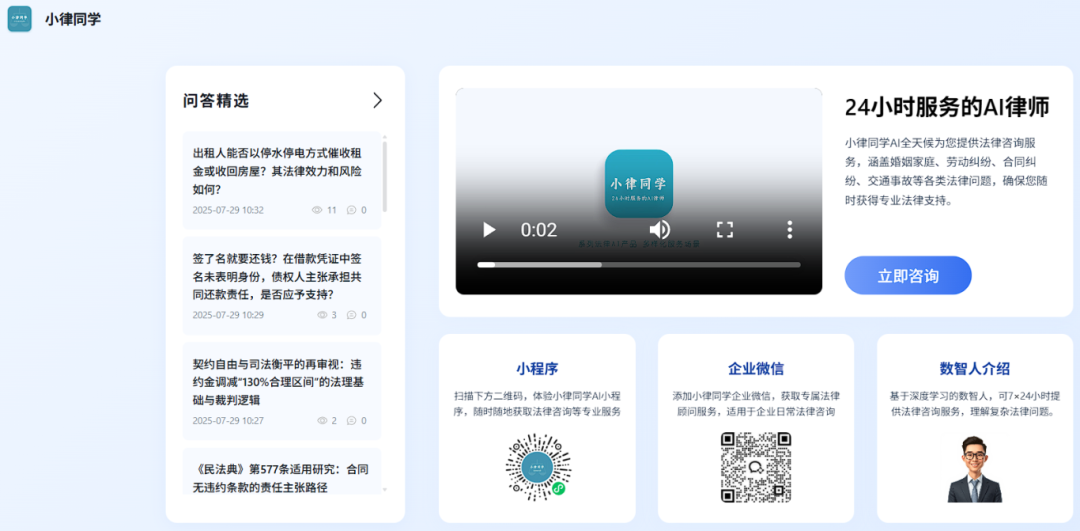
Task: Click the eye icon on the 契约自由 article
Action: (x=322, y=421)
